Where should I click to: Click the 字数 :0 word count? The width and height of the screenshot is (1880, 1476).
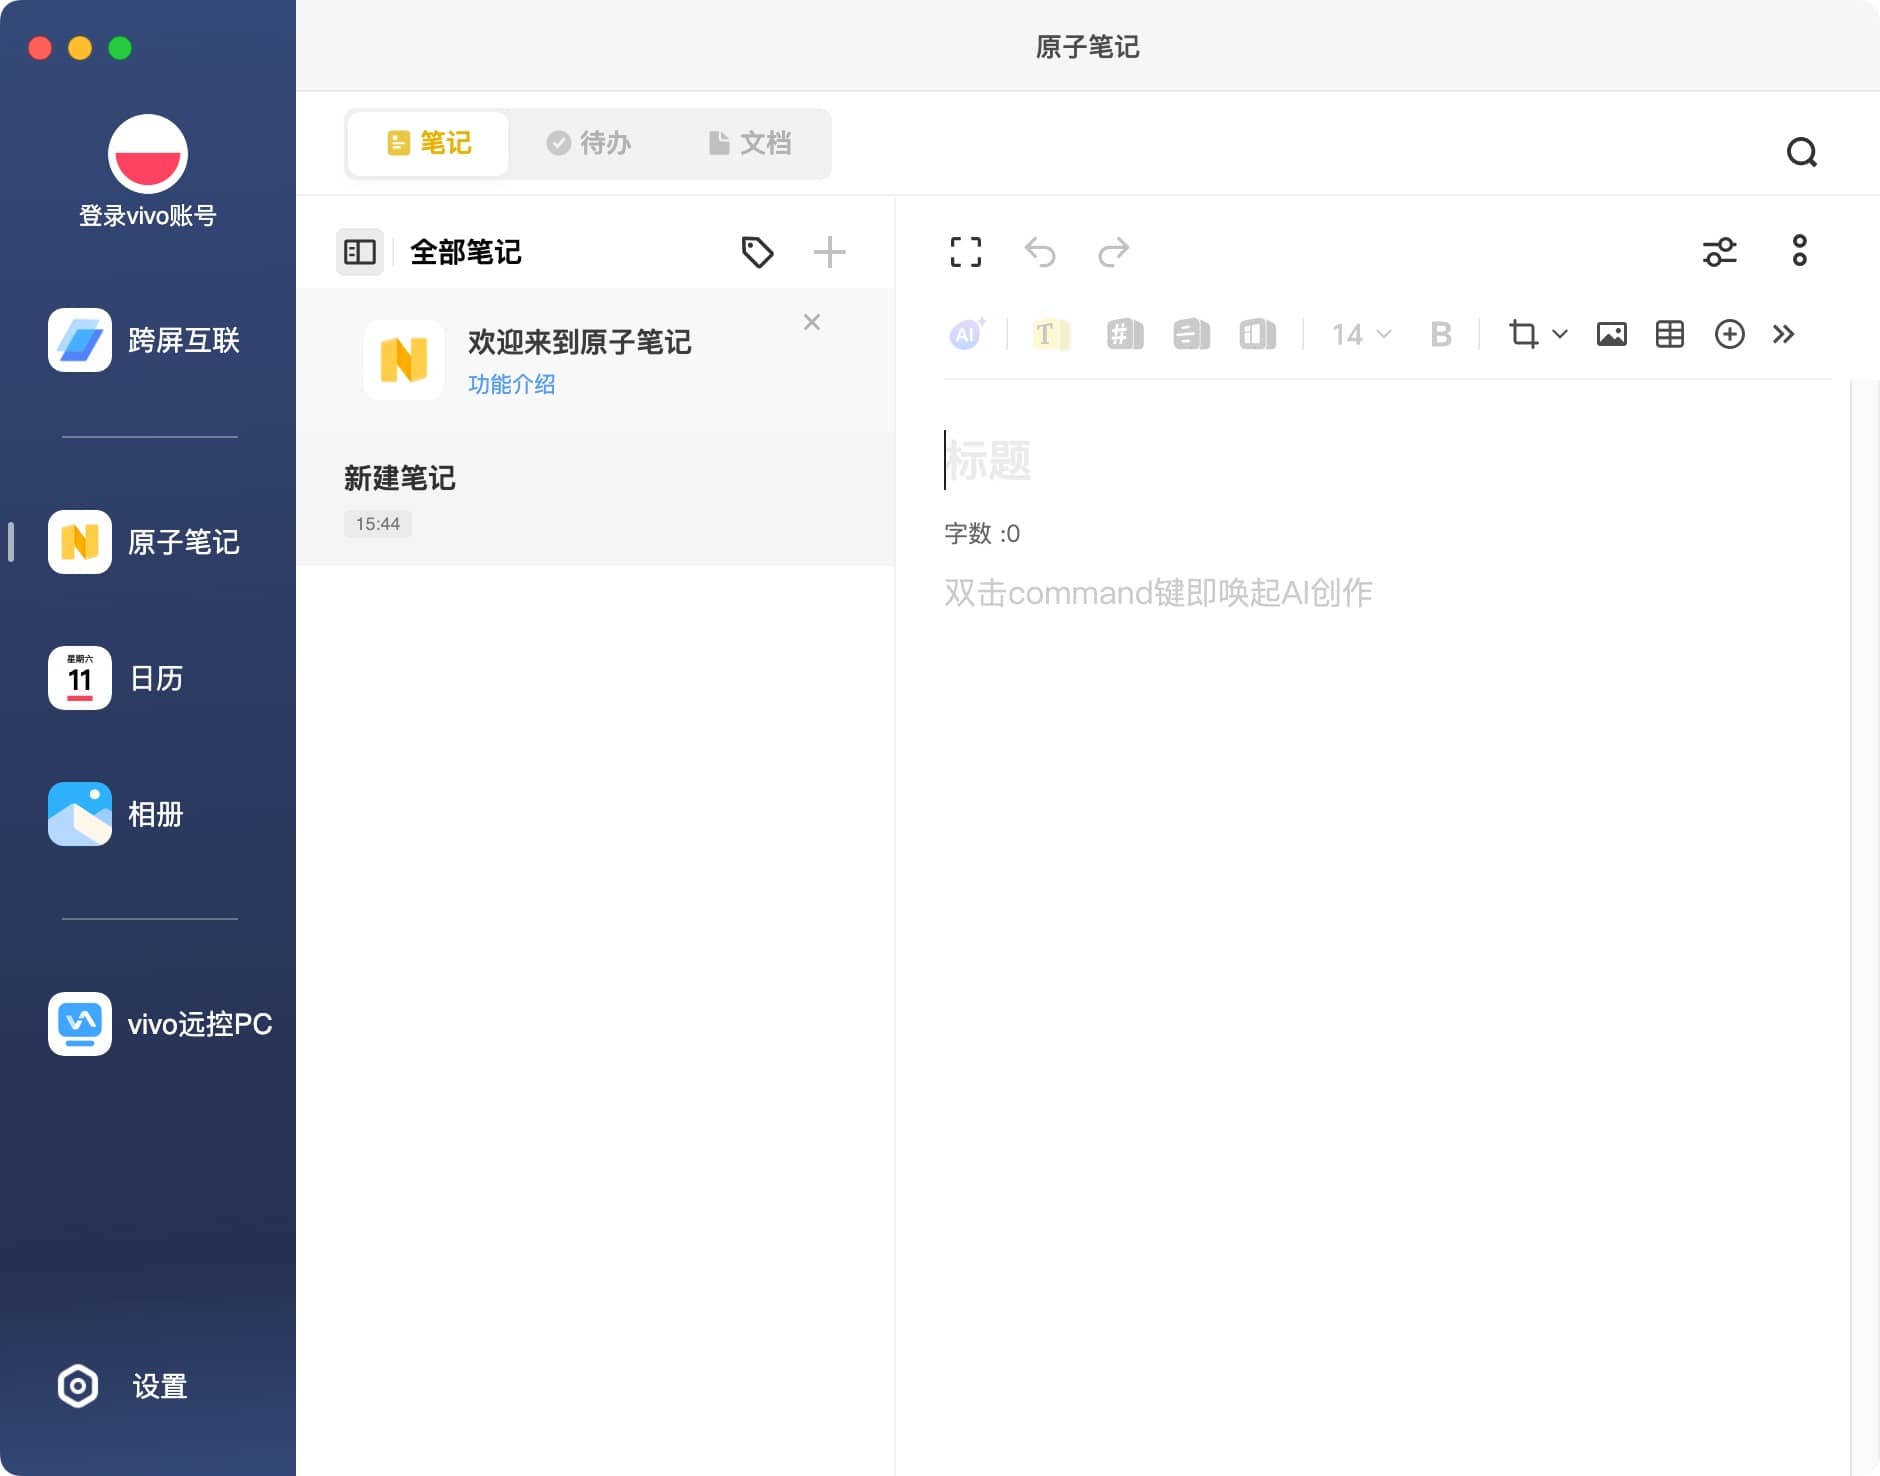[982, 533]
